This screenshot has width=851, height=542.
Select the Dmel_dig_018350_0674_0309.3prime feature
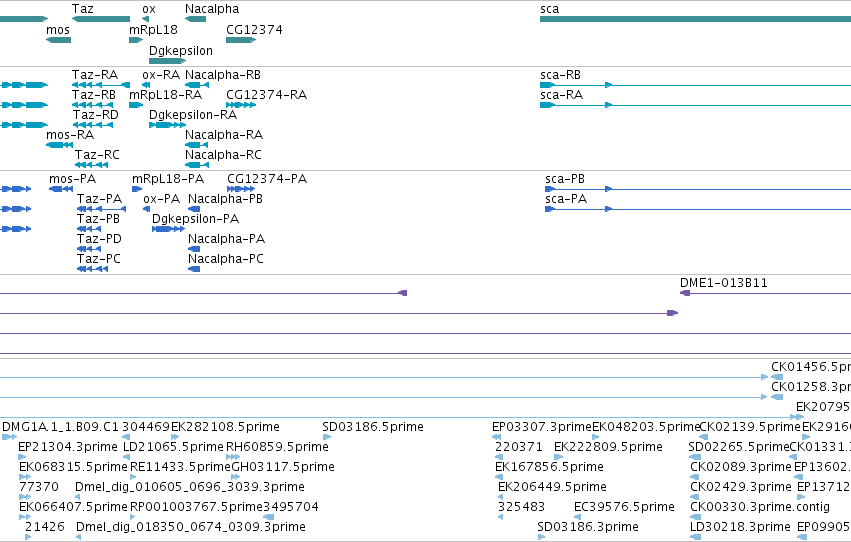[x=79, y=537]
